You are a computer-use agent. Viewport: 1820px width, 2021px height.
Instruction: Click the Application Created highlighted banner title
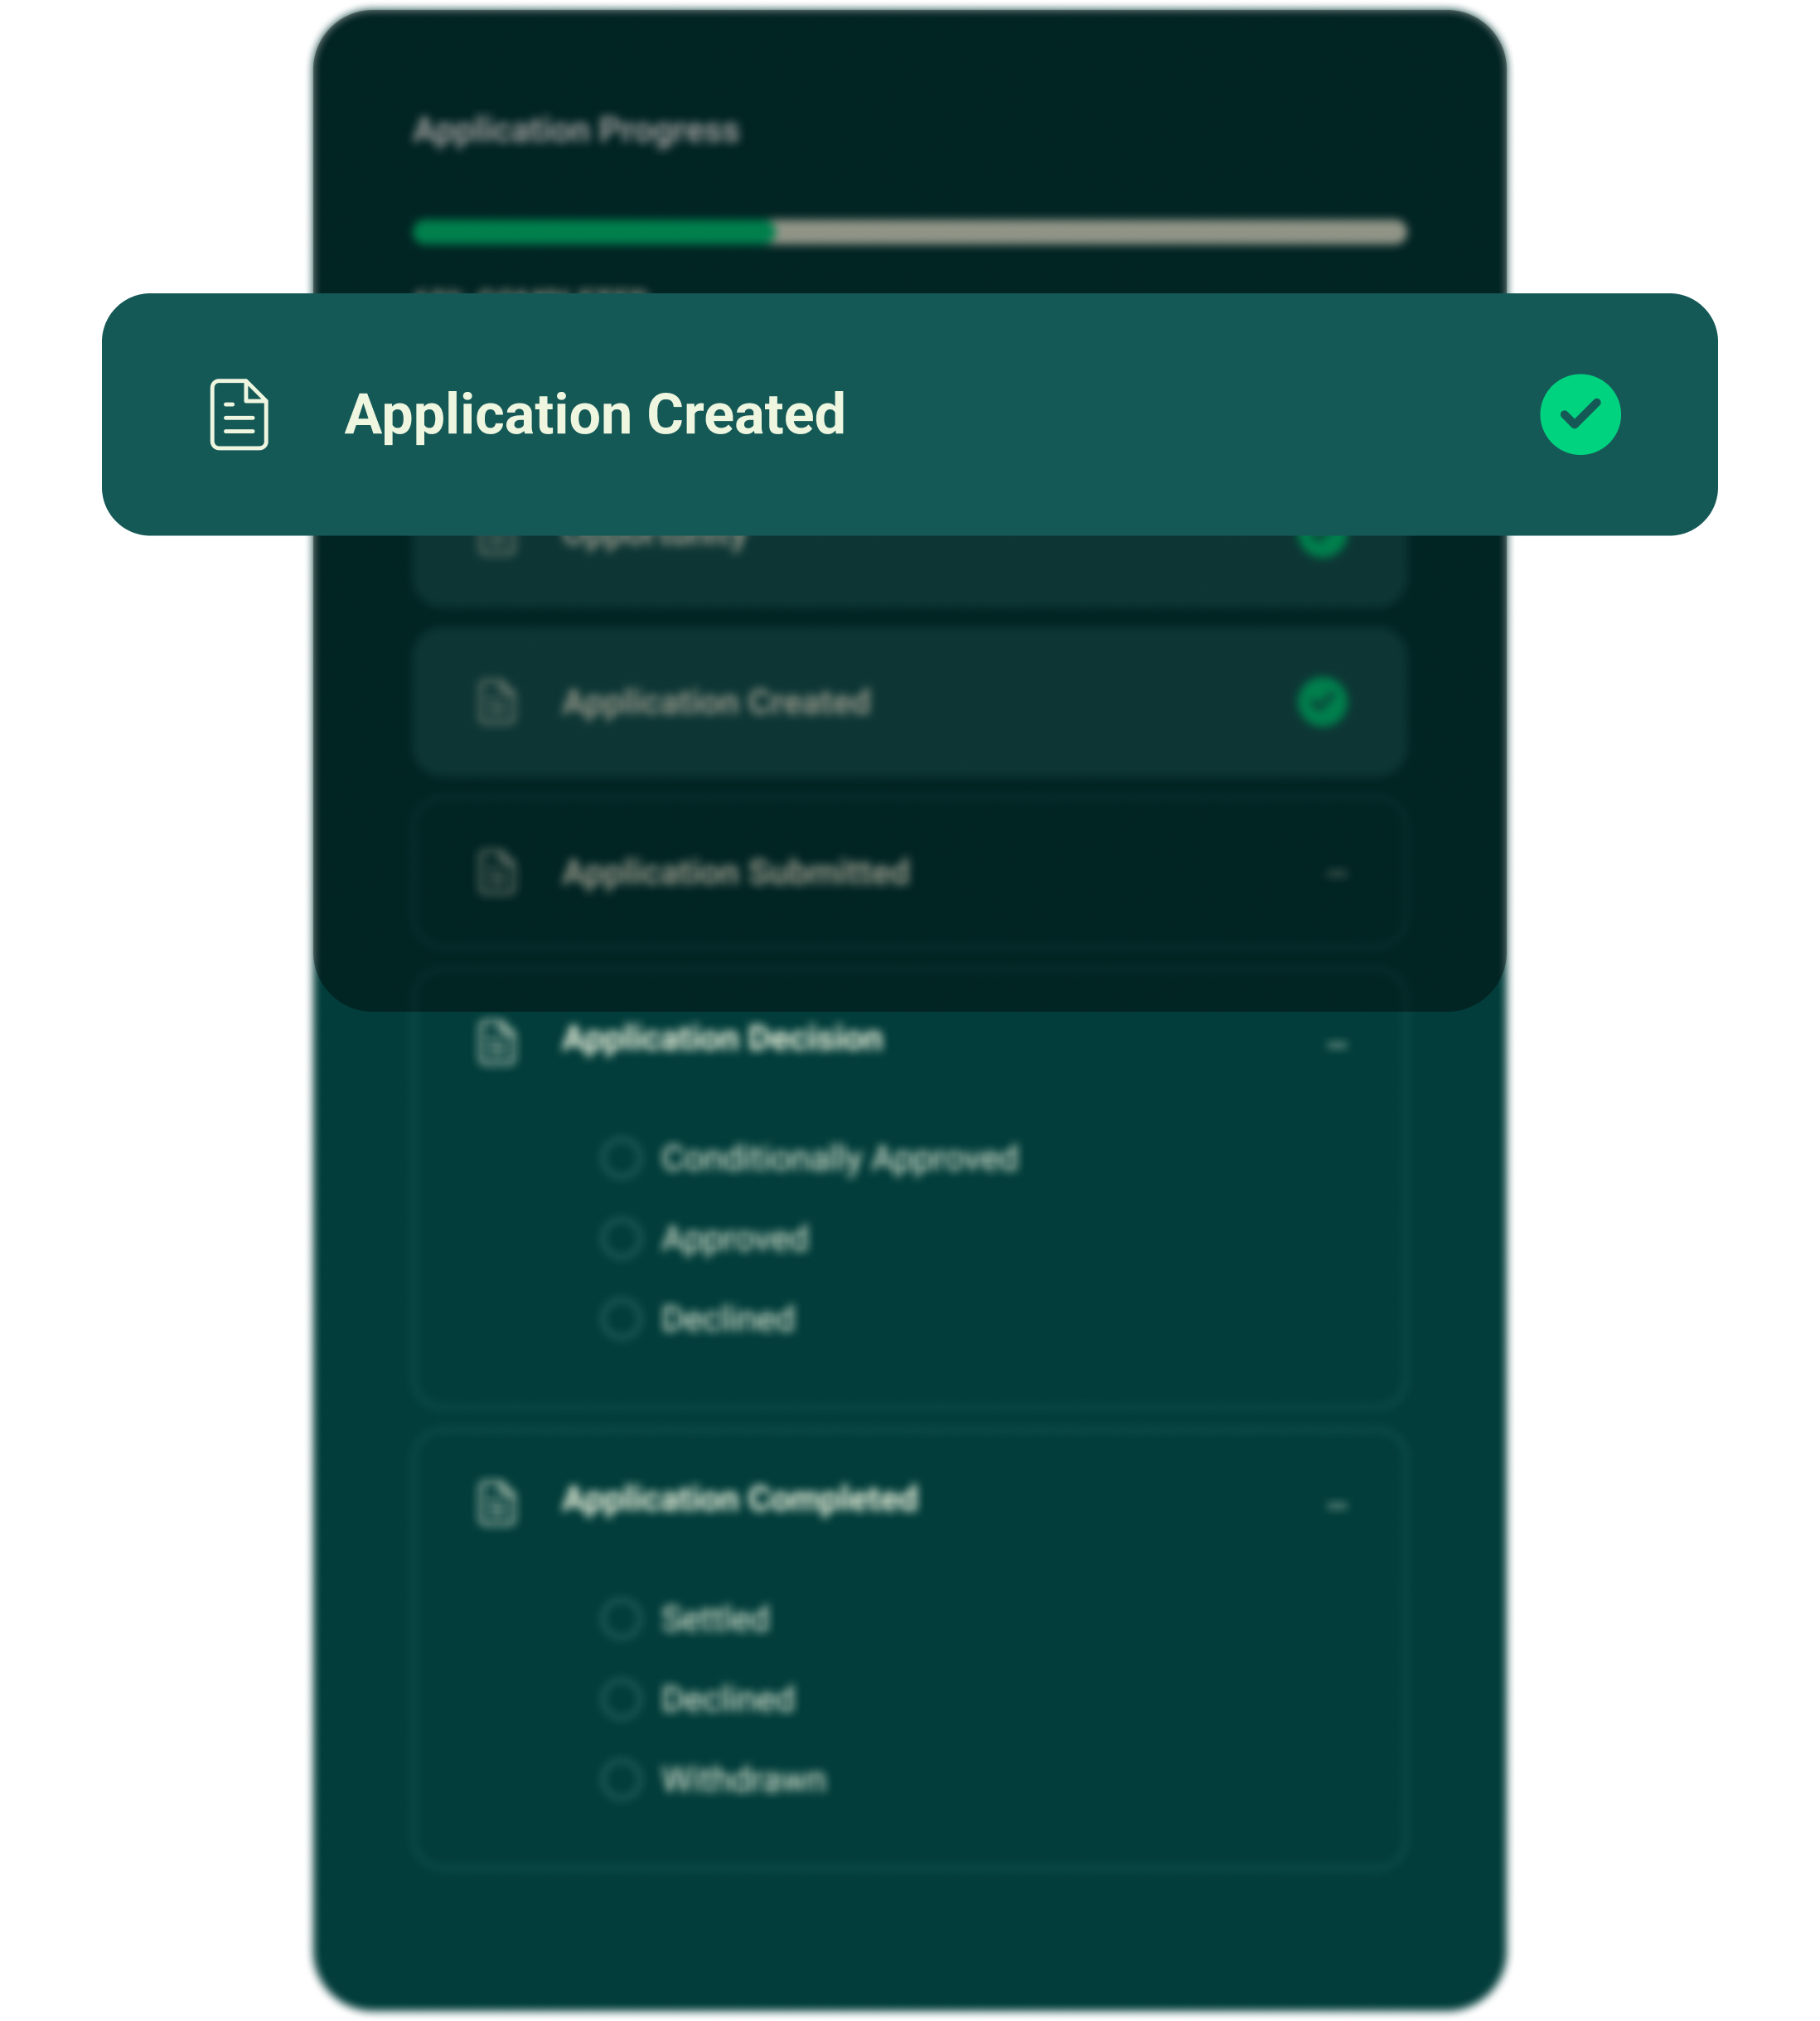click(594, 414)
